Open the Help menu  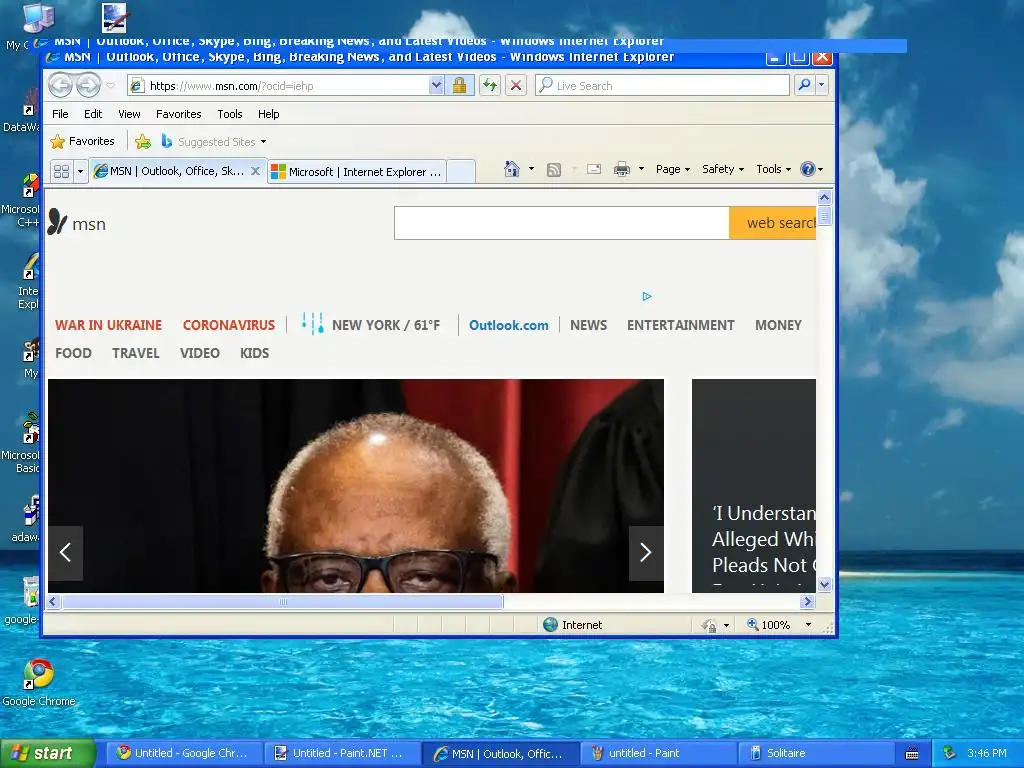coord(268,114)
